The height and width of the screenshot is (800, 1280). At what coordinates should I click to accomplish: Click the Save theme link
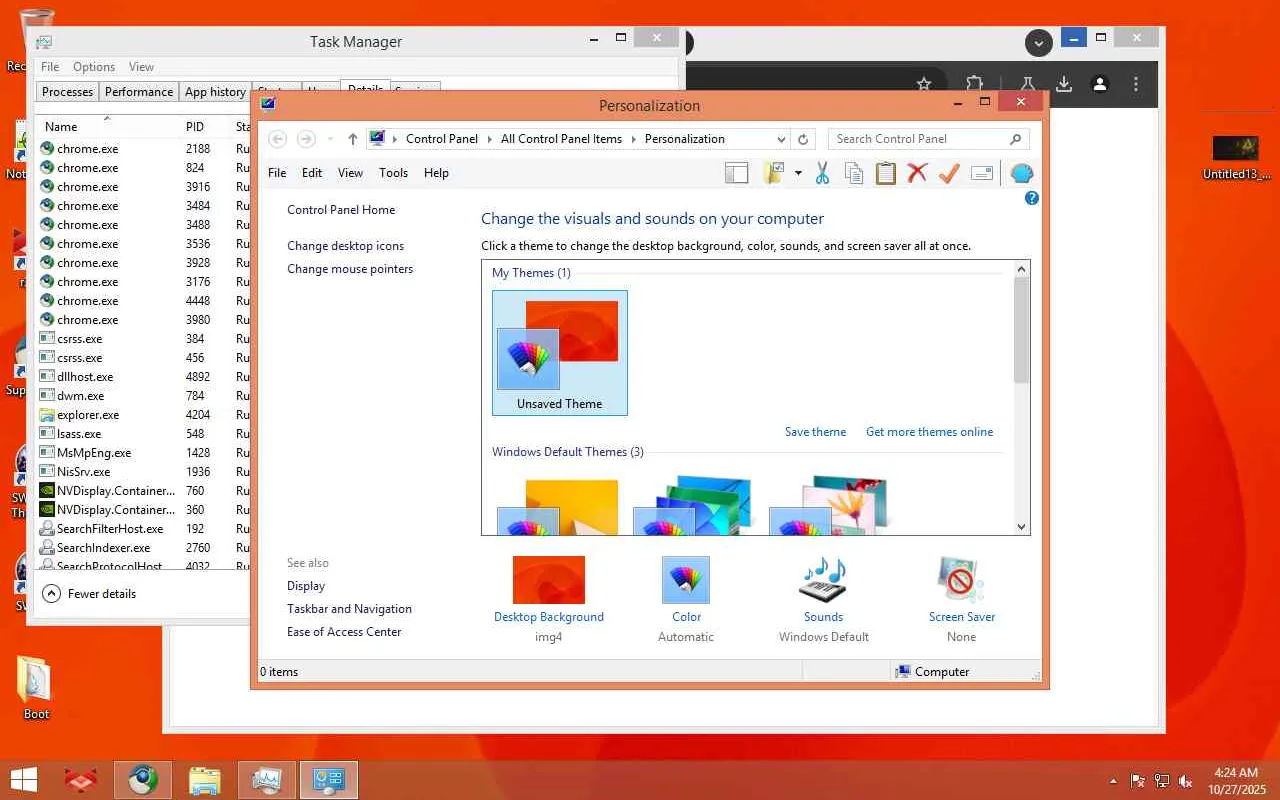point(815,432)
